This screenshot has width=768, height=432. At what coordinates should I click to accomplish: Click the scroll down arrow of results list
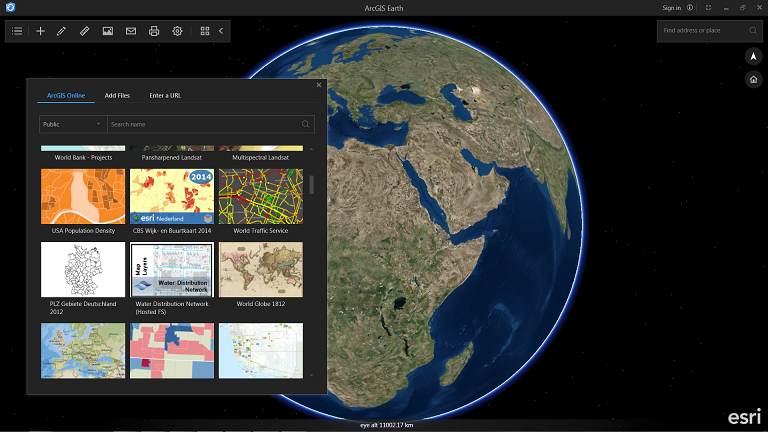click(312, 376)
